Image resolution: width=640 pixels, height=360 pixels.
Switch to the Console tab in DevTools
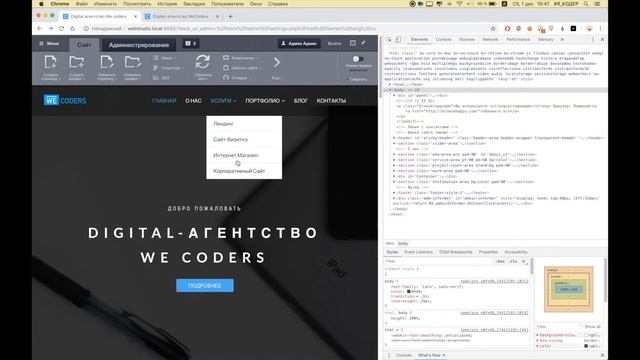click(444, 40)
